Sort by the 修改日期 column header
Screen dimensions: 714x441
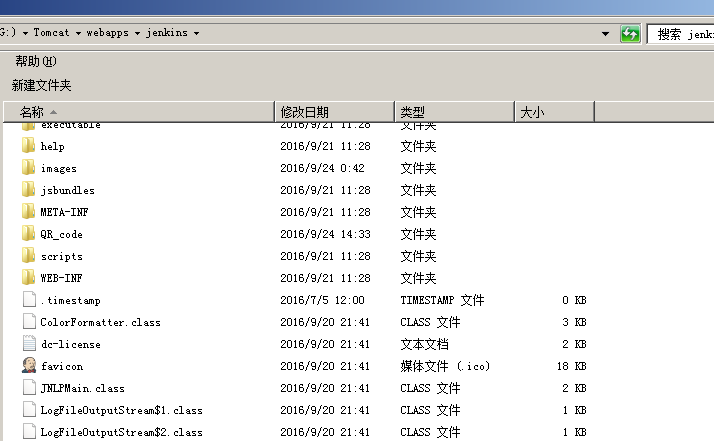(x=335, y=112)
